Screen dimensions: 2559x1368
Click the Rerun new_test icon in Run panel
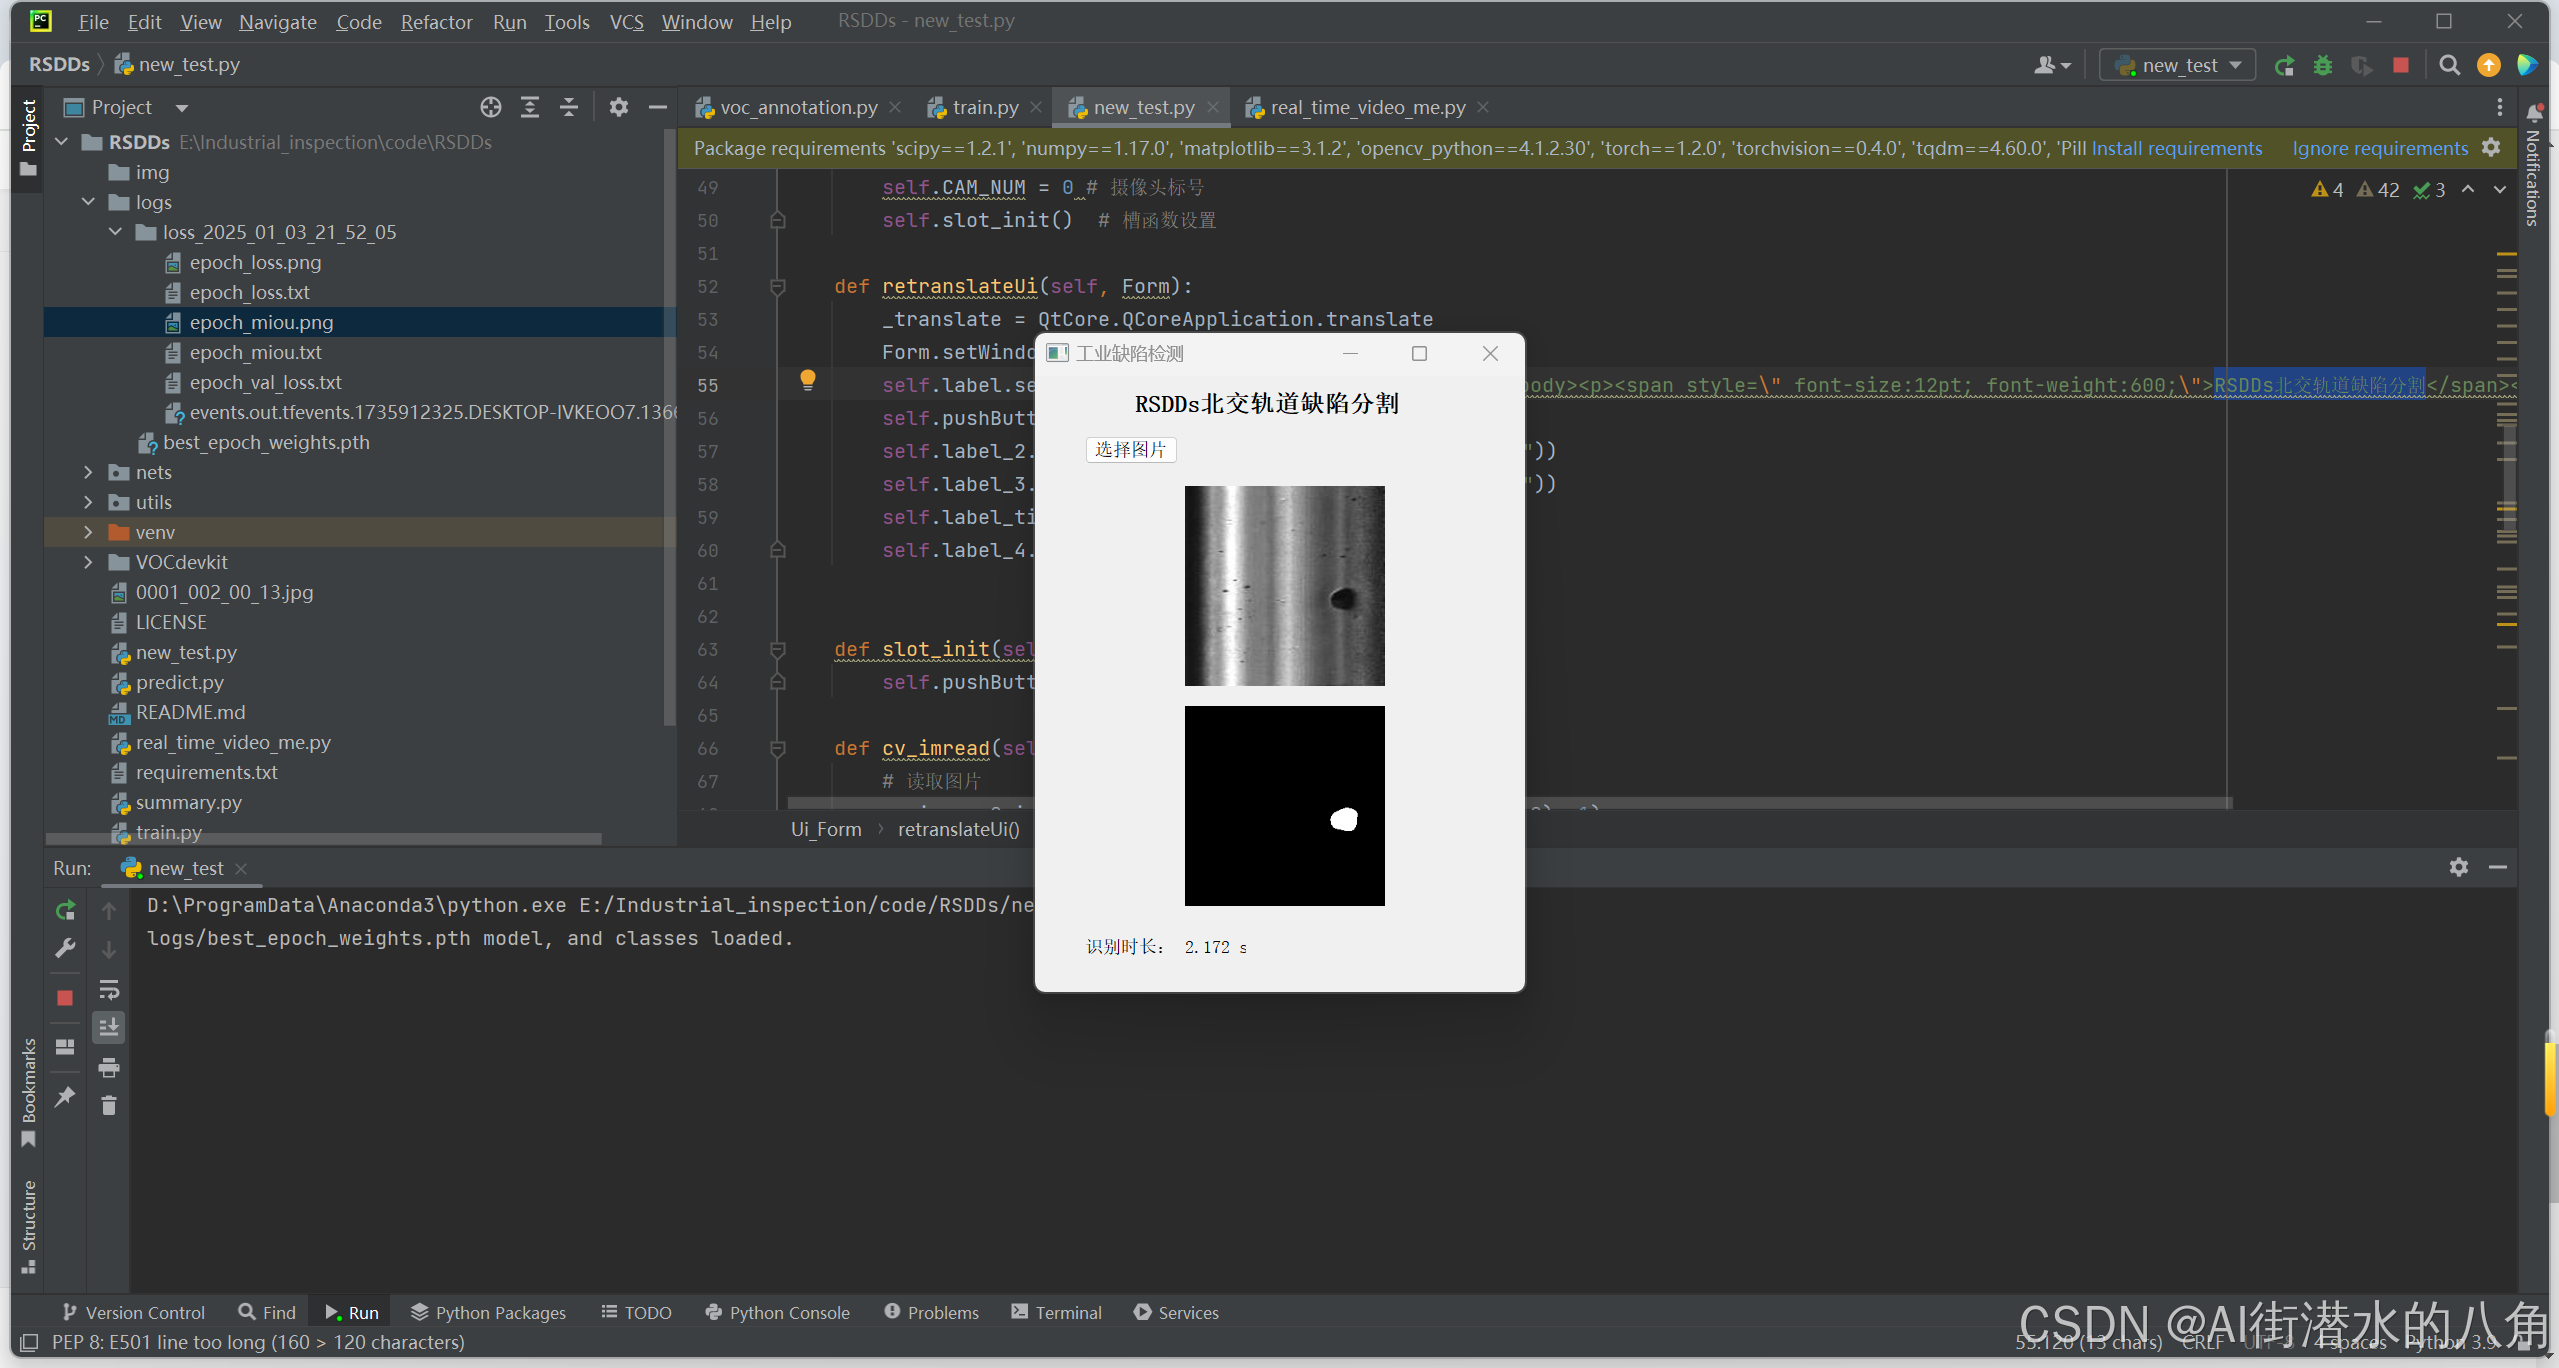click(65, 910)
